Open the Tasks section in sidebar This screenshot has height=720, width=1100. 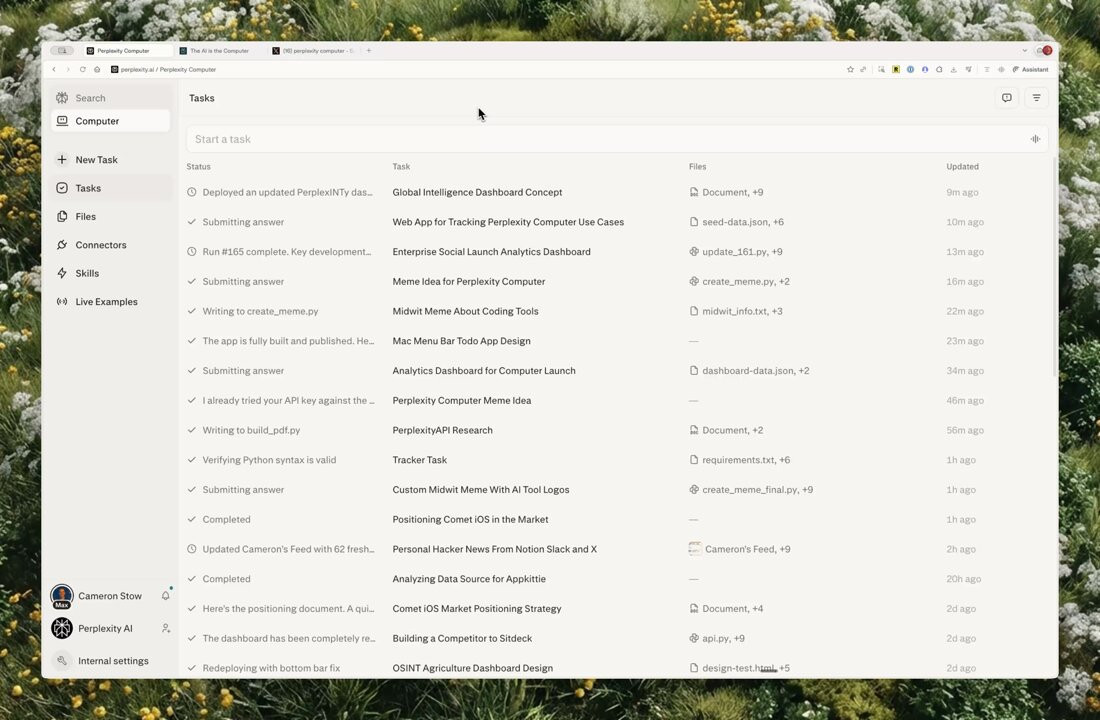coord(110,188)
